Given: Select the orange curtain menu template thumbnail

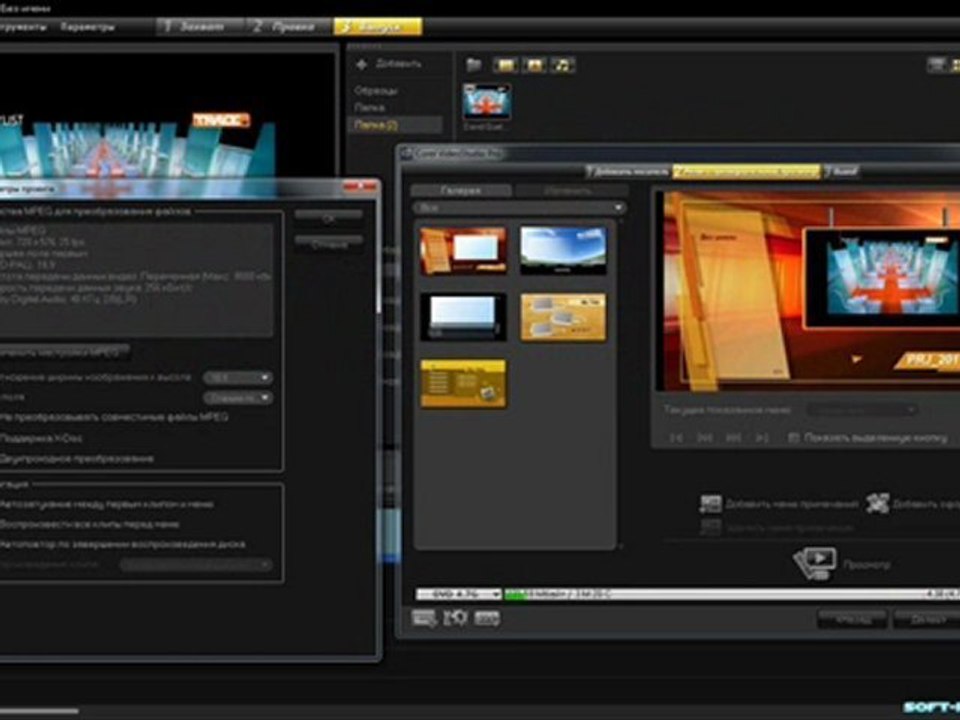Looking at the screenshot, I should pyautogui.click(x=463, y=250).
